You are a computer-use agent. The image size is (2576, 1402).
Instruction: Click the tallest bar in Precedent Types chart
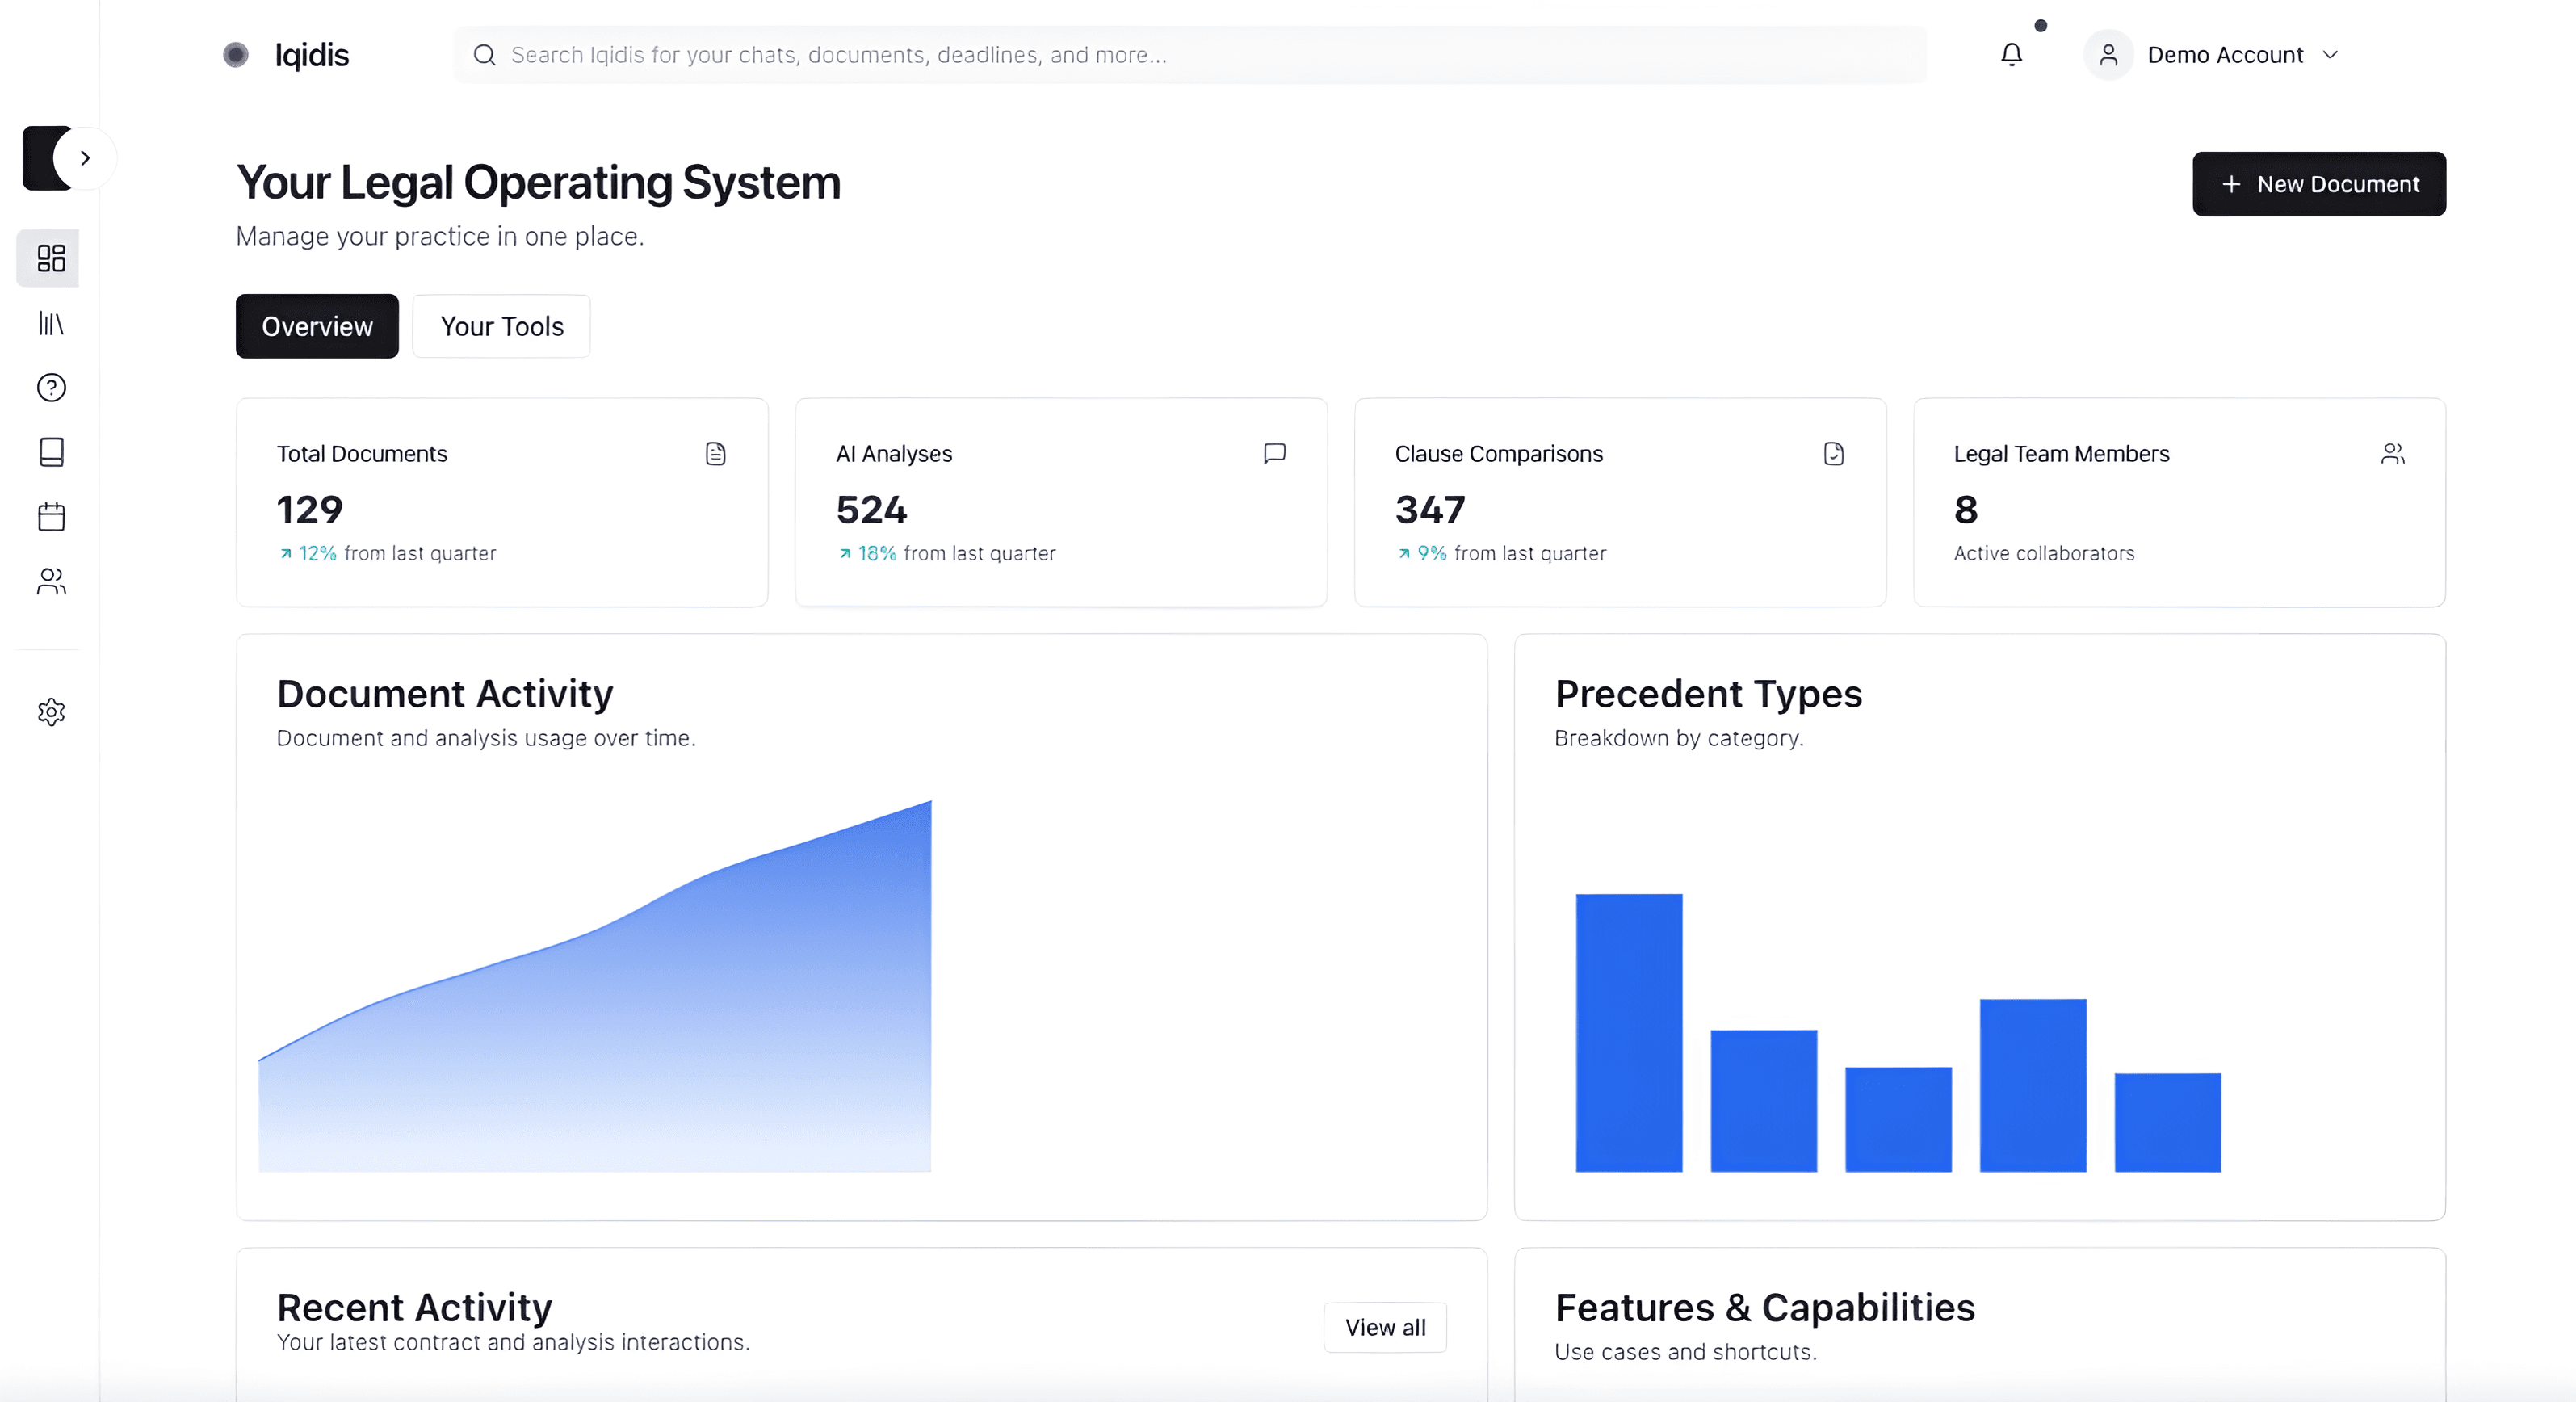coord(1629,1033)
